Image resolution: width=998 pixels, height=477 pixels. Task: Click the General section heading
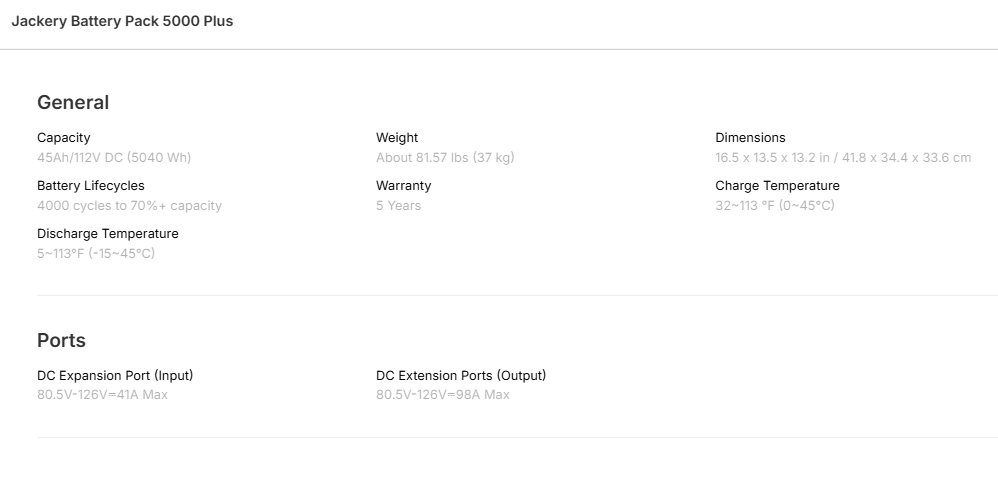tap(73, 102)
